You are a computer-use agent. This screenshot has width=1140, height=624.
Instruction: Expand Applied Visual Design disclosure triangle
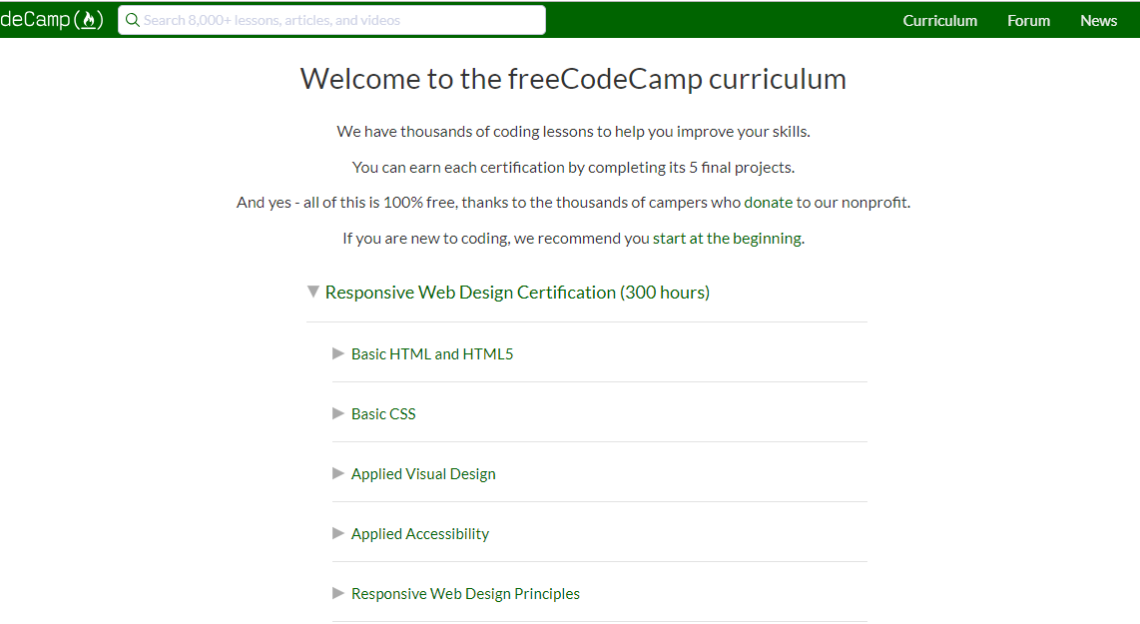point(338,473)
